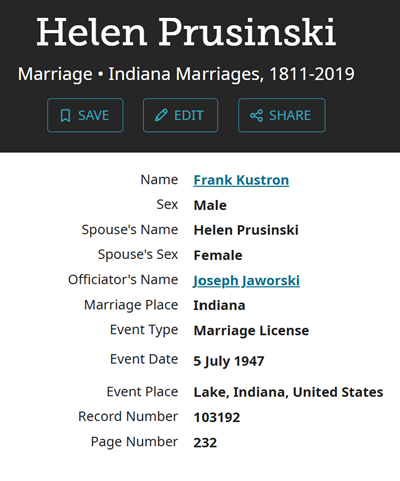Click the bookmark icon on Save button

pyautogui.click(x=66, y=116)
